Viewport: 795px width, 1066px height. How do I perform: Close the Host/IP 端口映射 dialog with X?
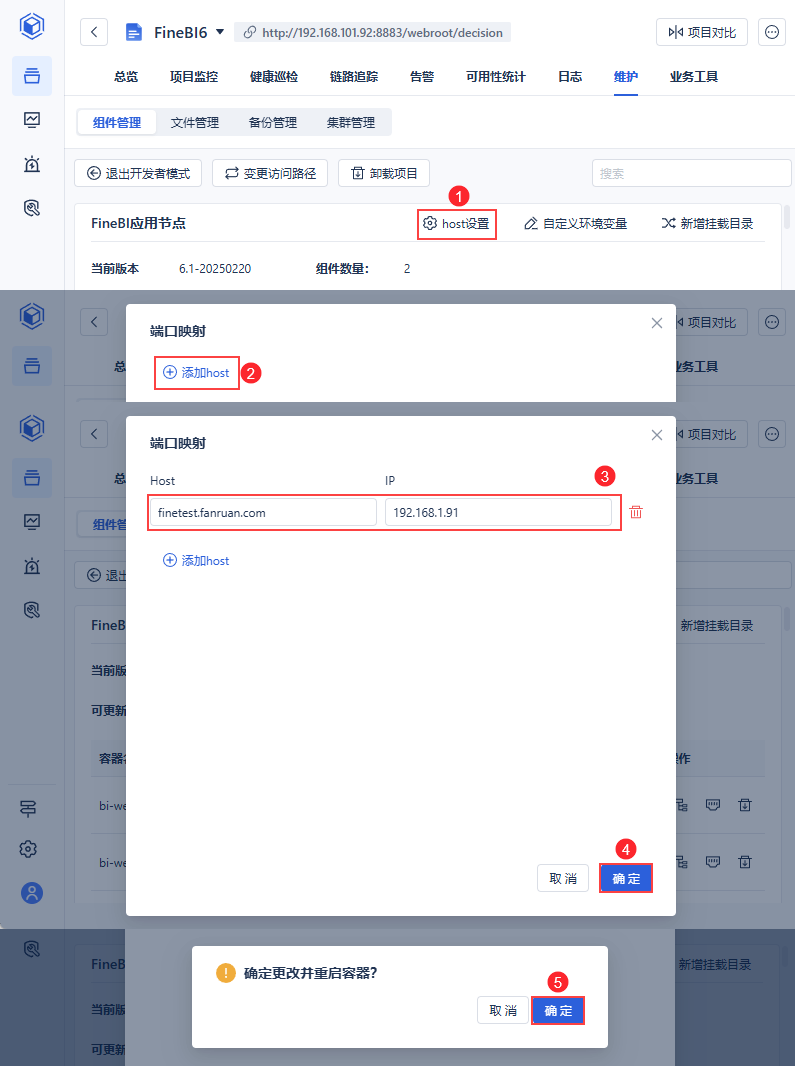tap(656, 435)
